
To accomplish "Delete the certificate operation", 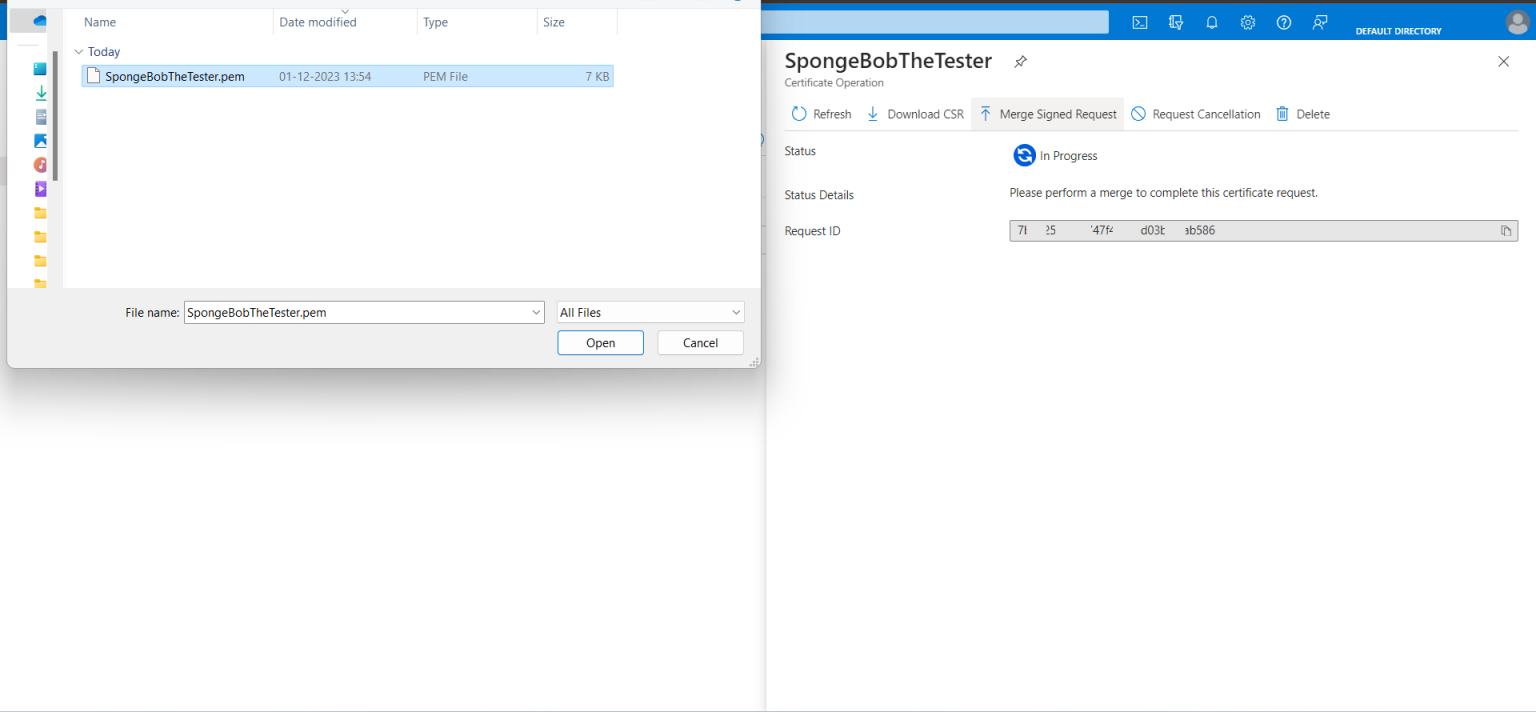I will coord(1302,114).
